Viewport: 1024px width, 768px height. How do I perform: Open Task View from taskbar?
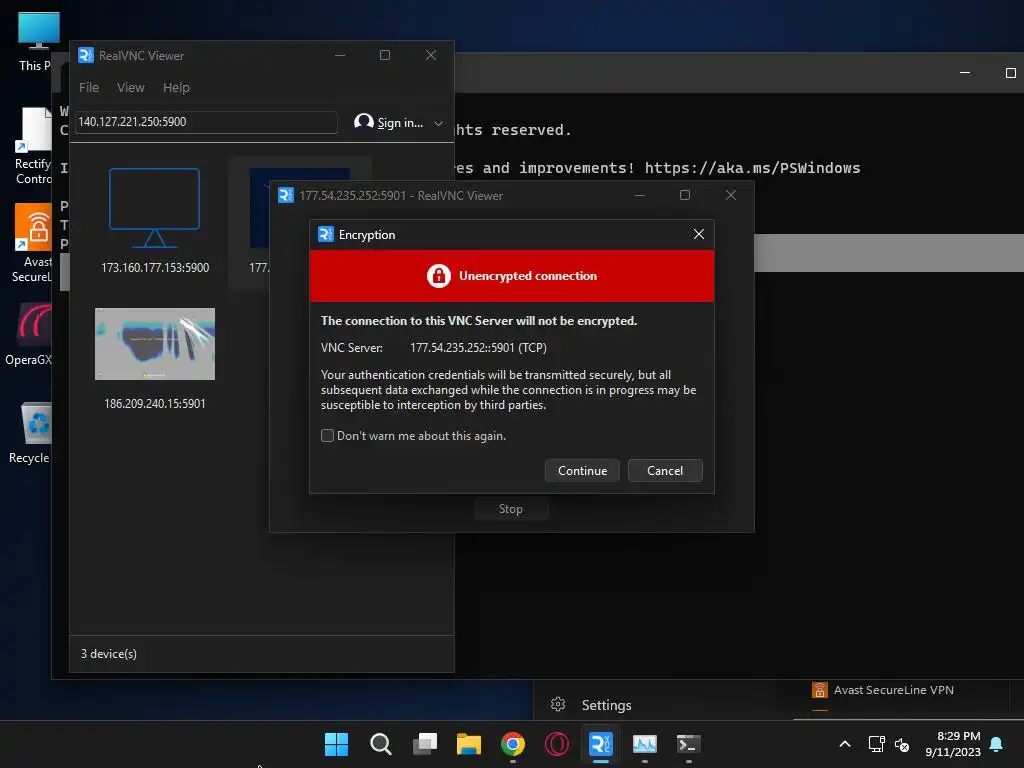424,744
